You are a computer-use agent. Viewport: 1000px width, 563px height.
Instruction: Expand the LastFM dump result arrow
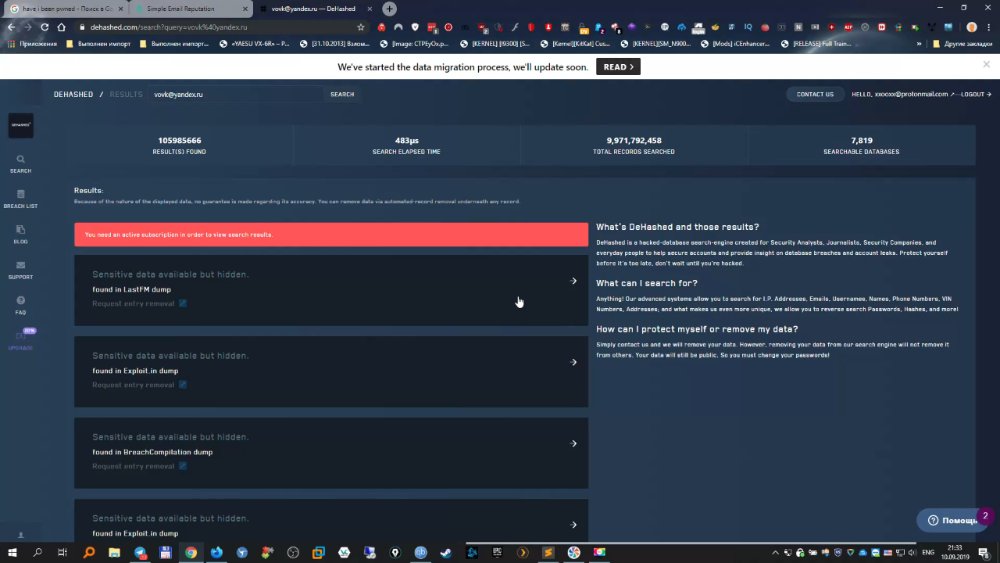coord(573,281)
